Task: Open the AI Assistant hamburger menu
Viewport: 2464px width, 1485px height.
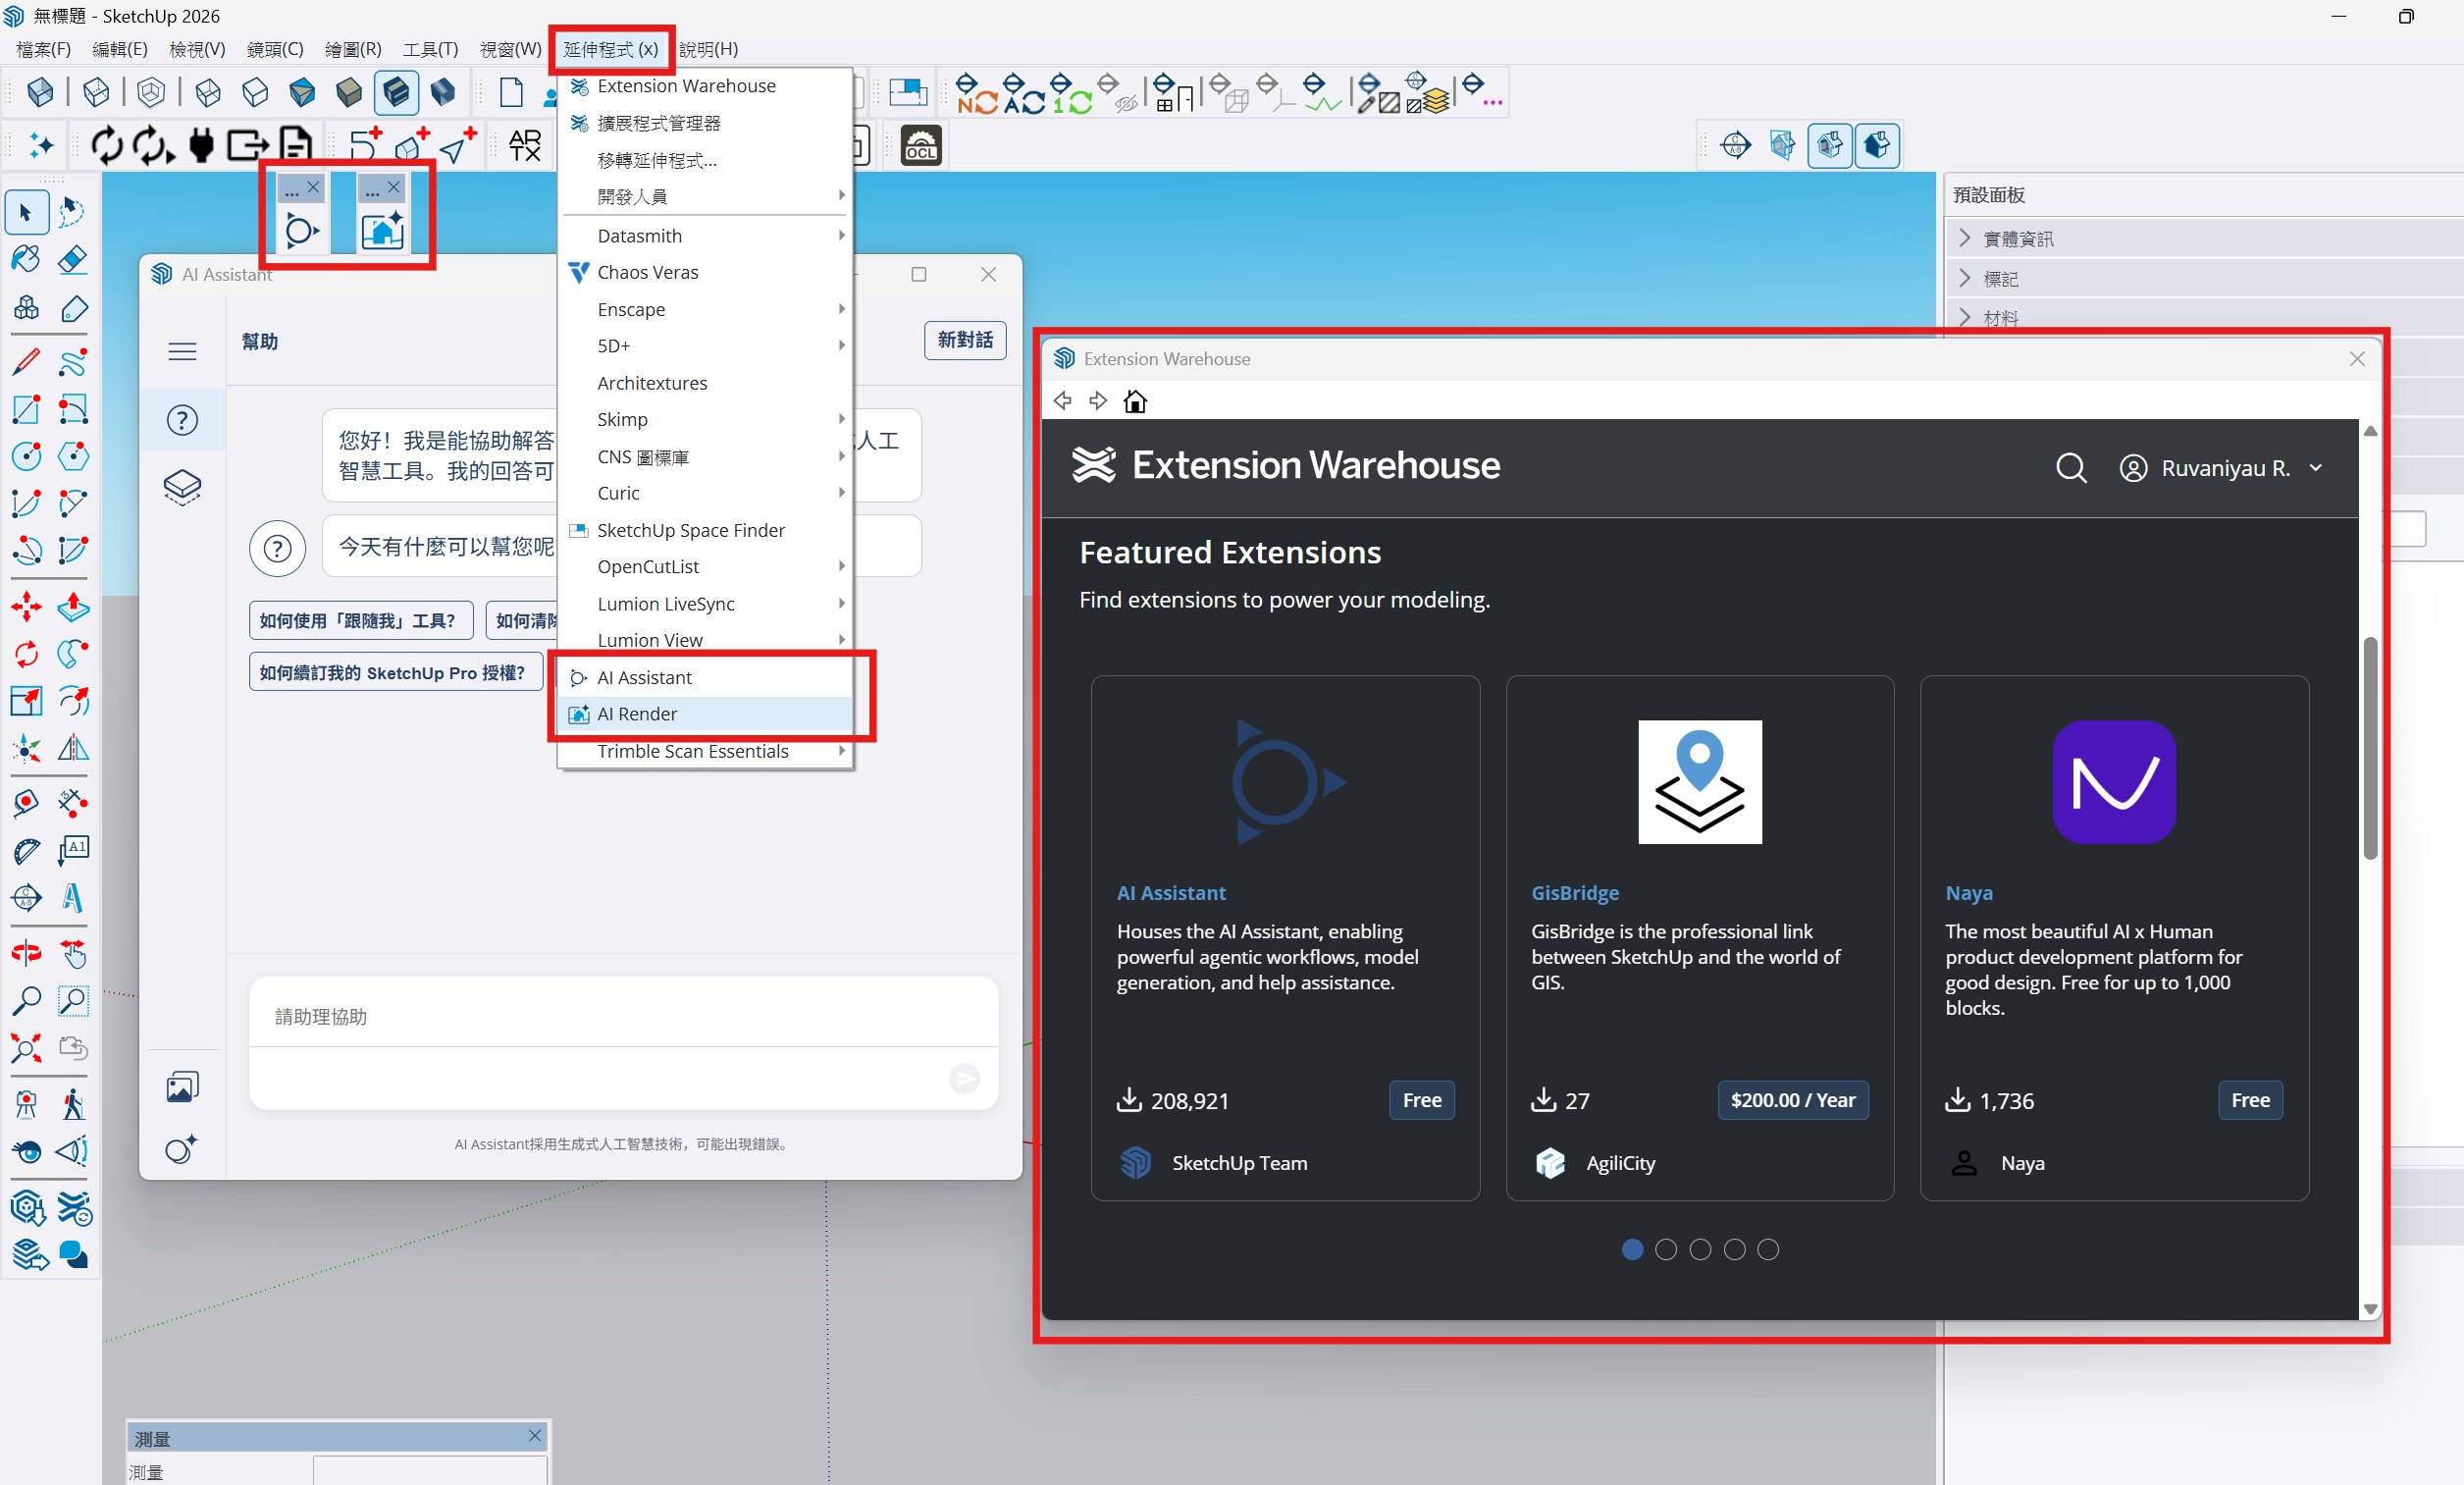Action: [x=182, y=351]
